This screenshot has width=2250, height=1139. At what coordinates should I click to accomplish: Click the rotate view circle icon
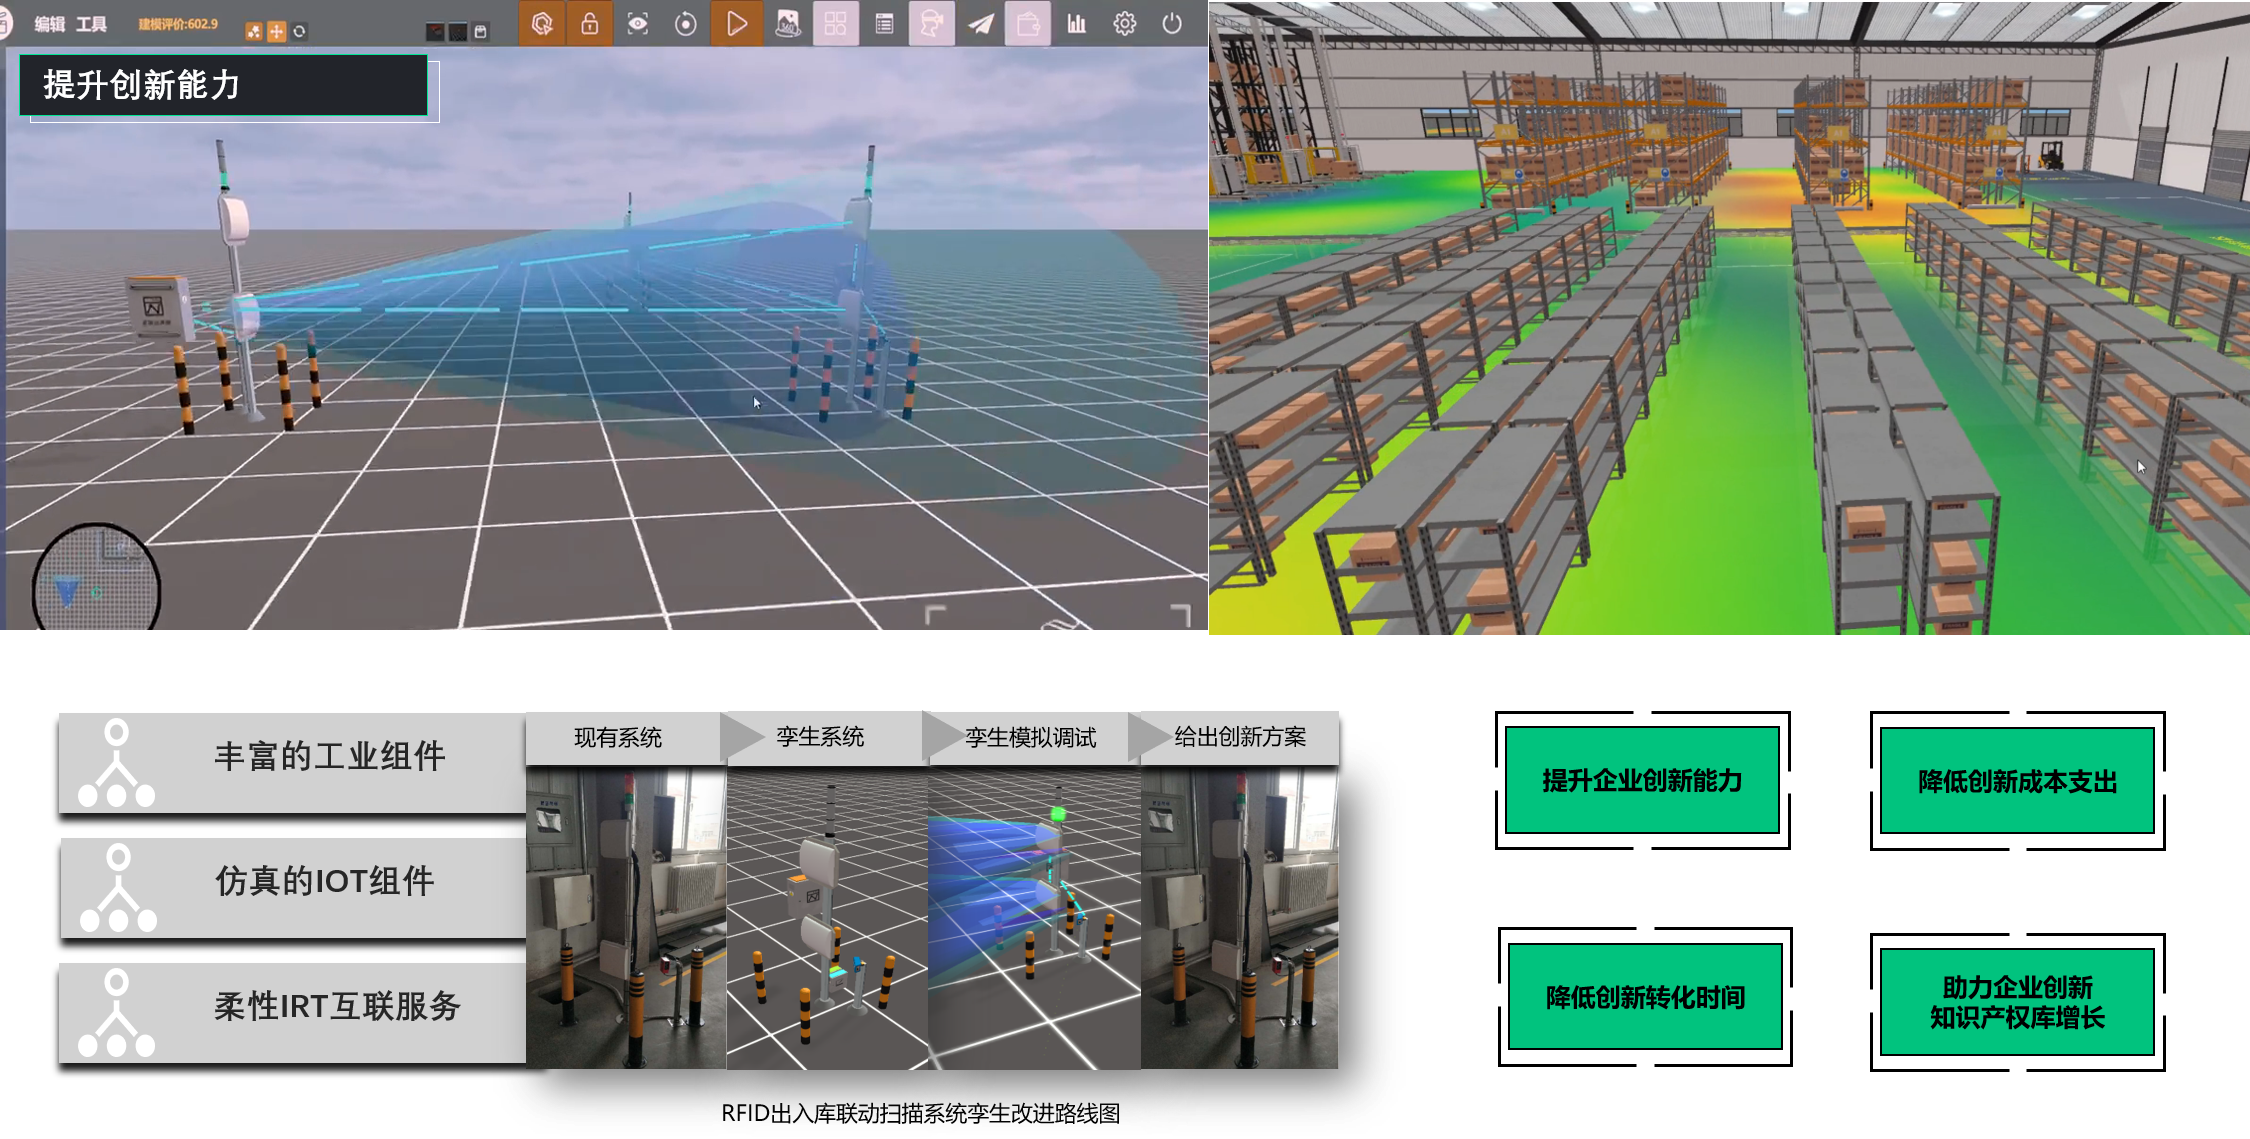[686, 24]
